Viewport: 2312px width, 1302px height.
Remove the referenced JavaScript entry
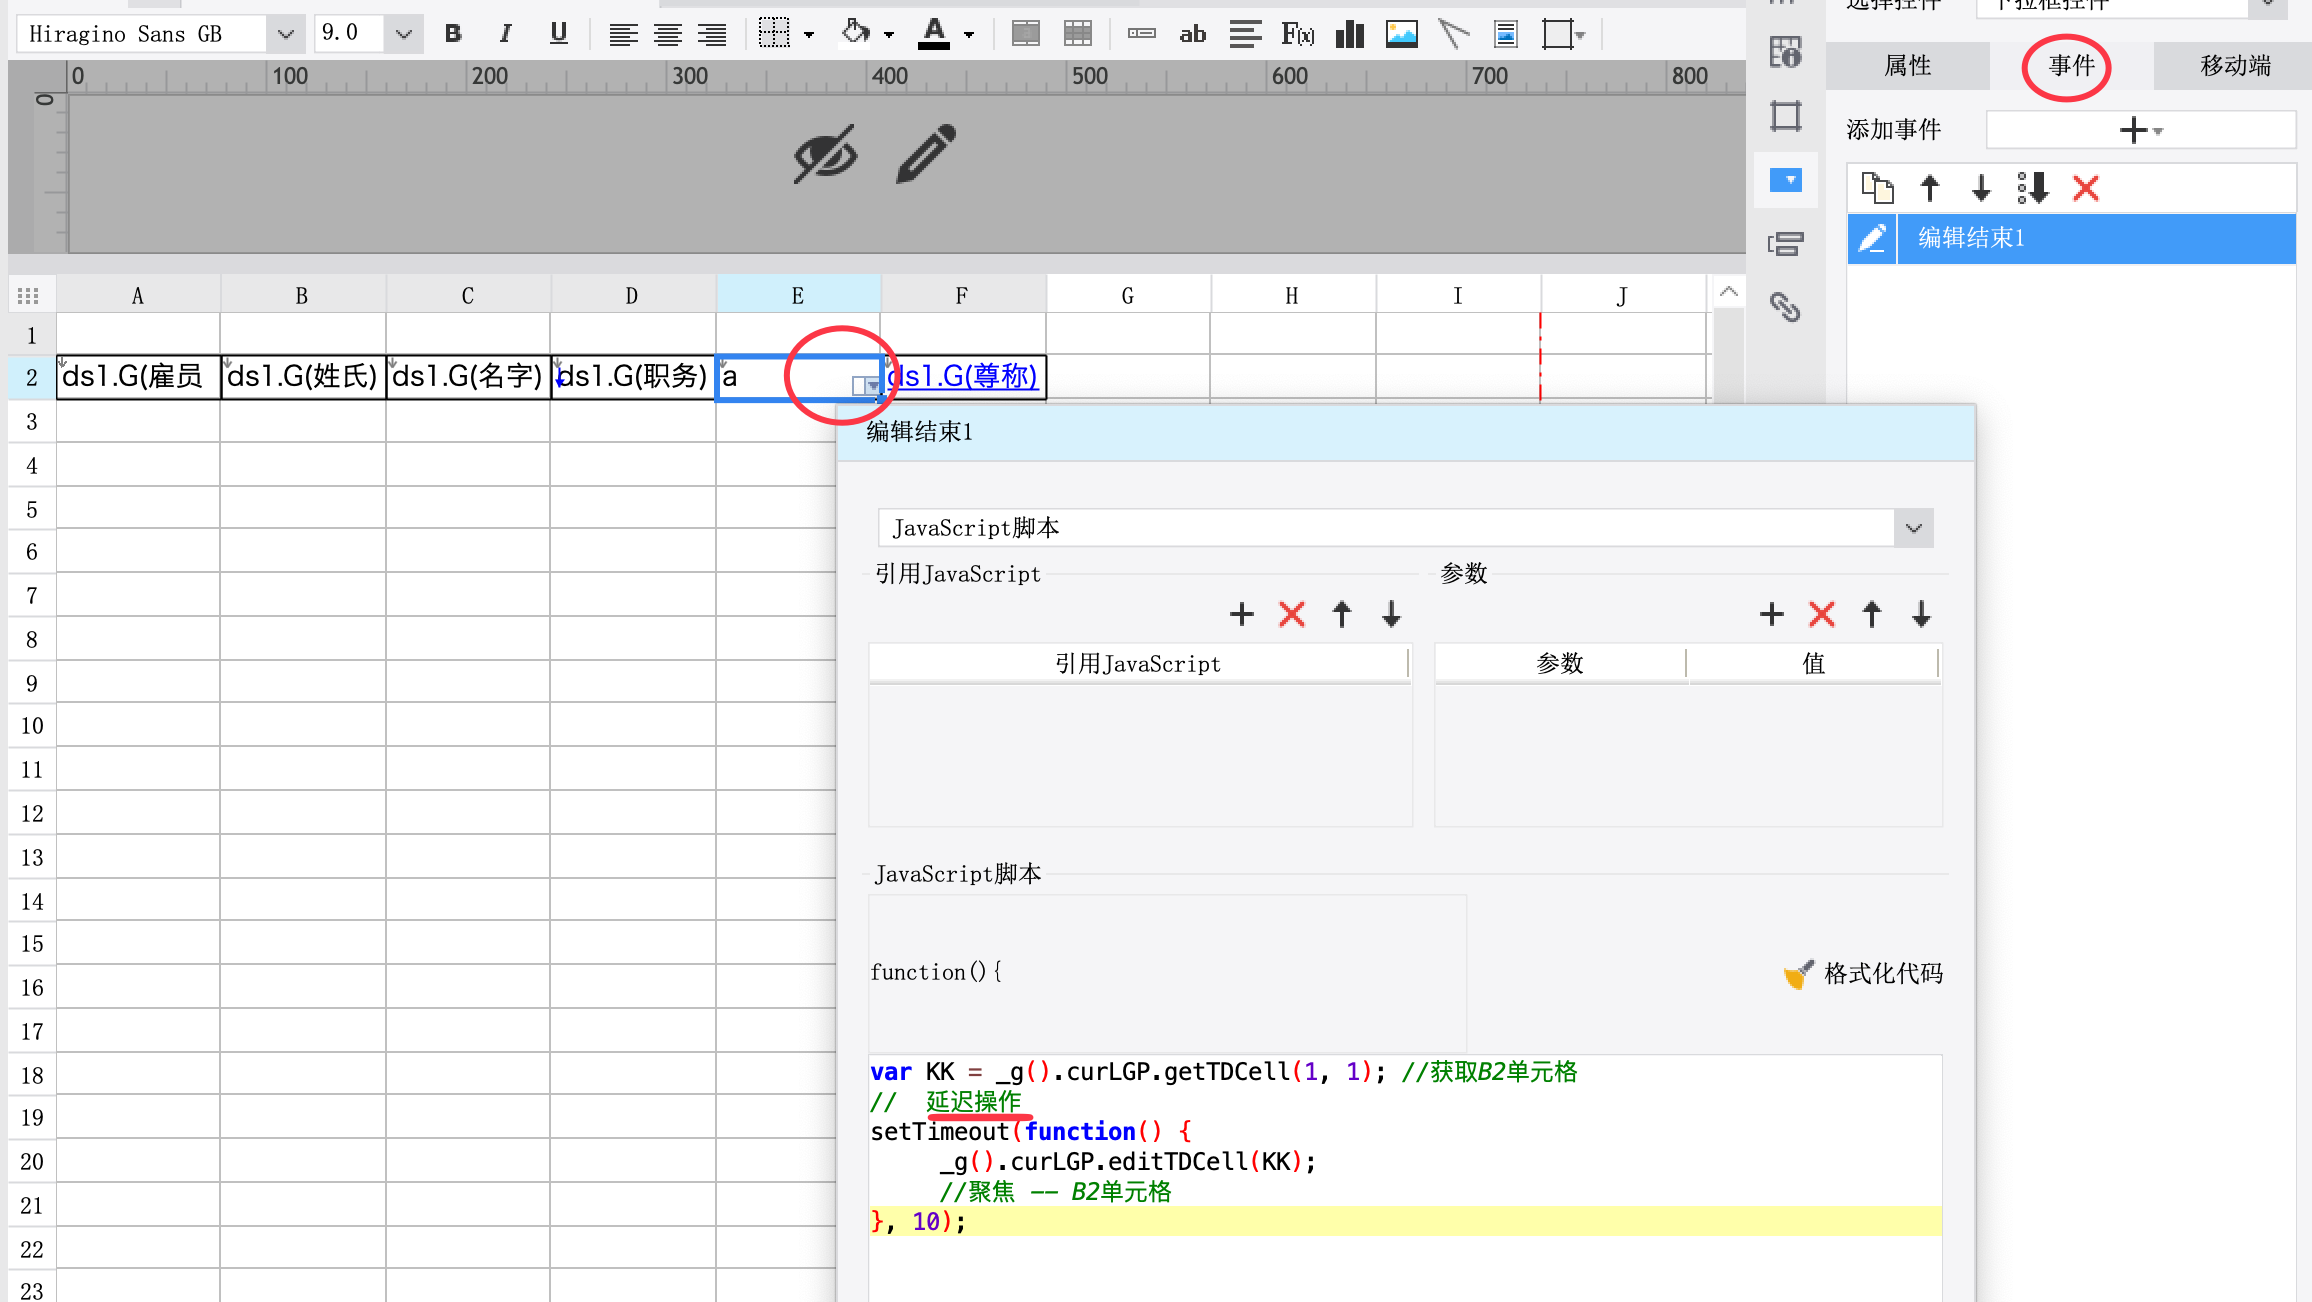(x=1292, y=614)
